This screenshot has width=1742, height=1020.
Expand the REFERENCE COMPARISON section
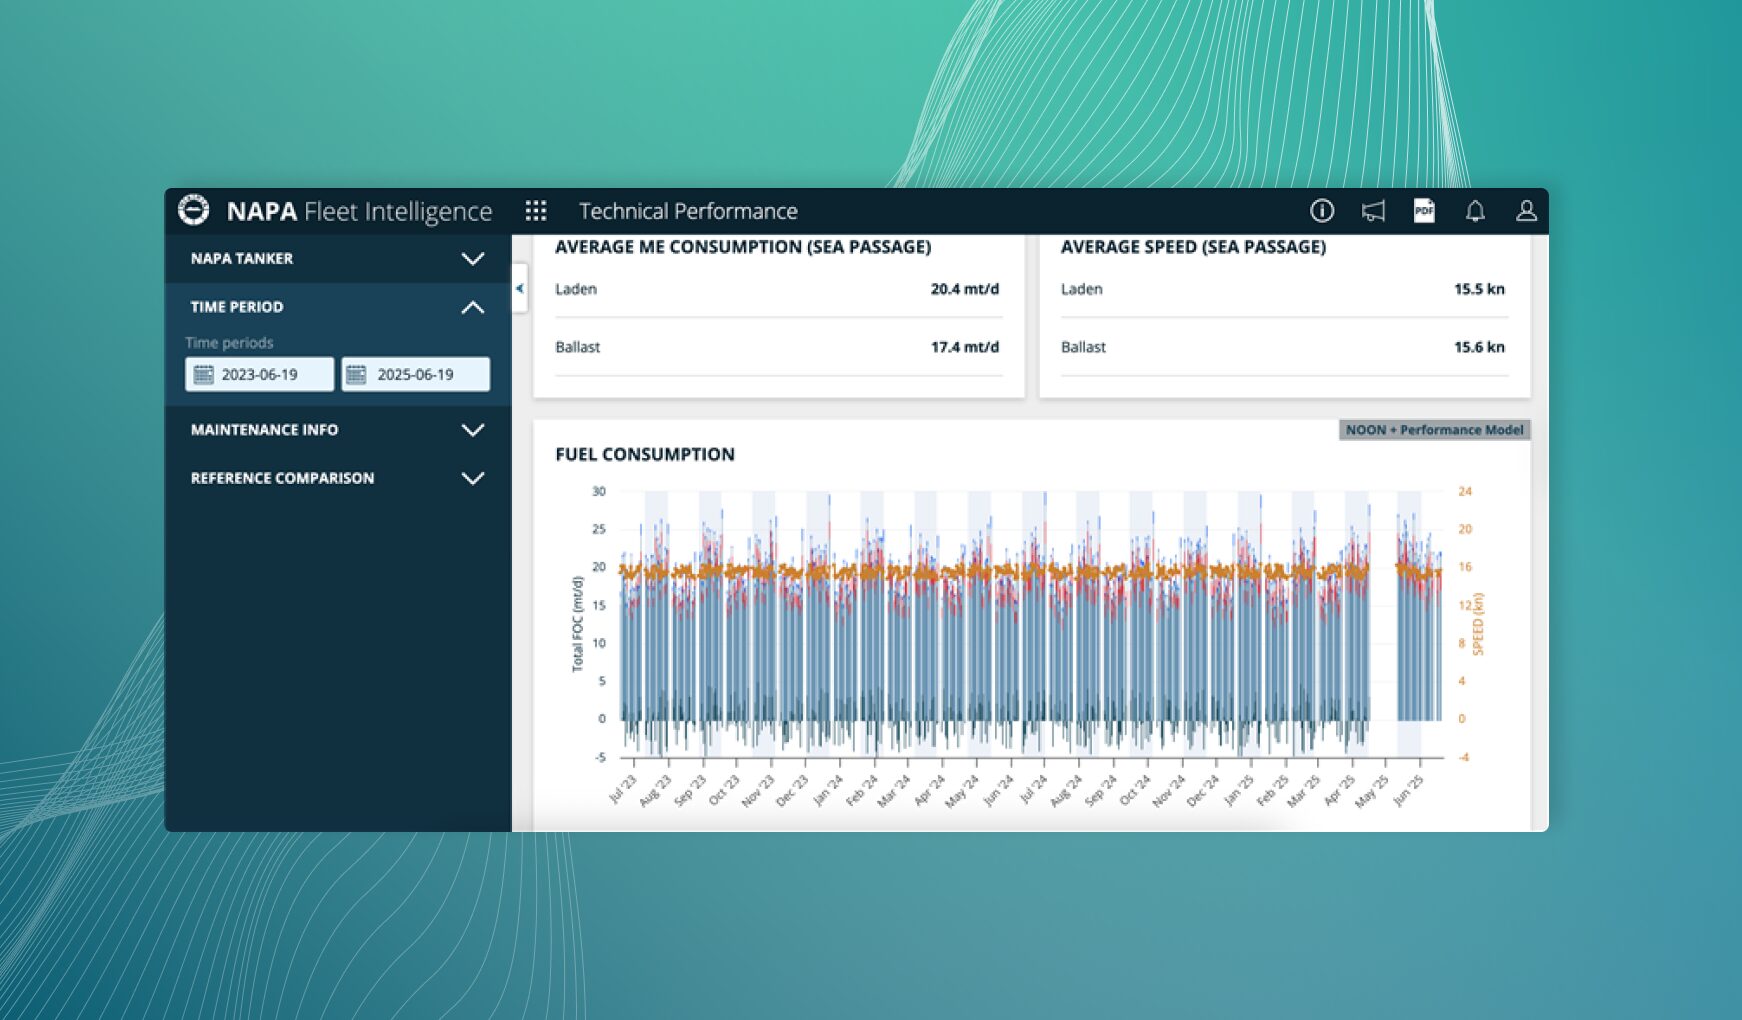tap(472, 478)
